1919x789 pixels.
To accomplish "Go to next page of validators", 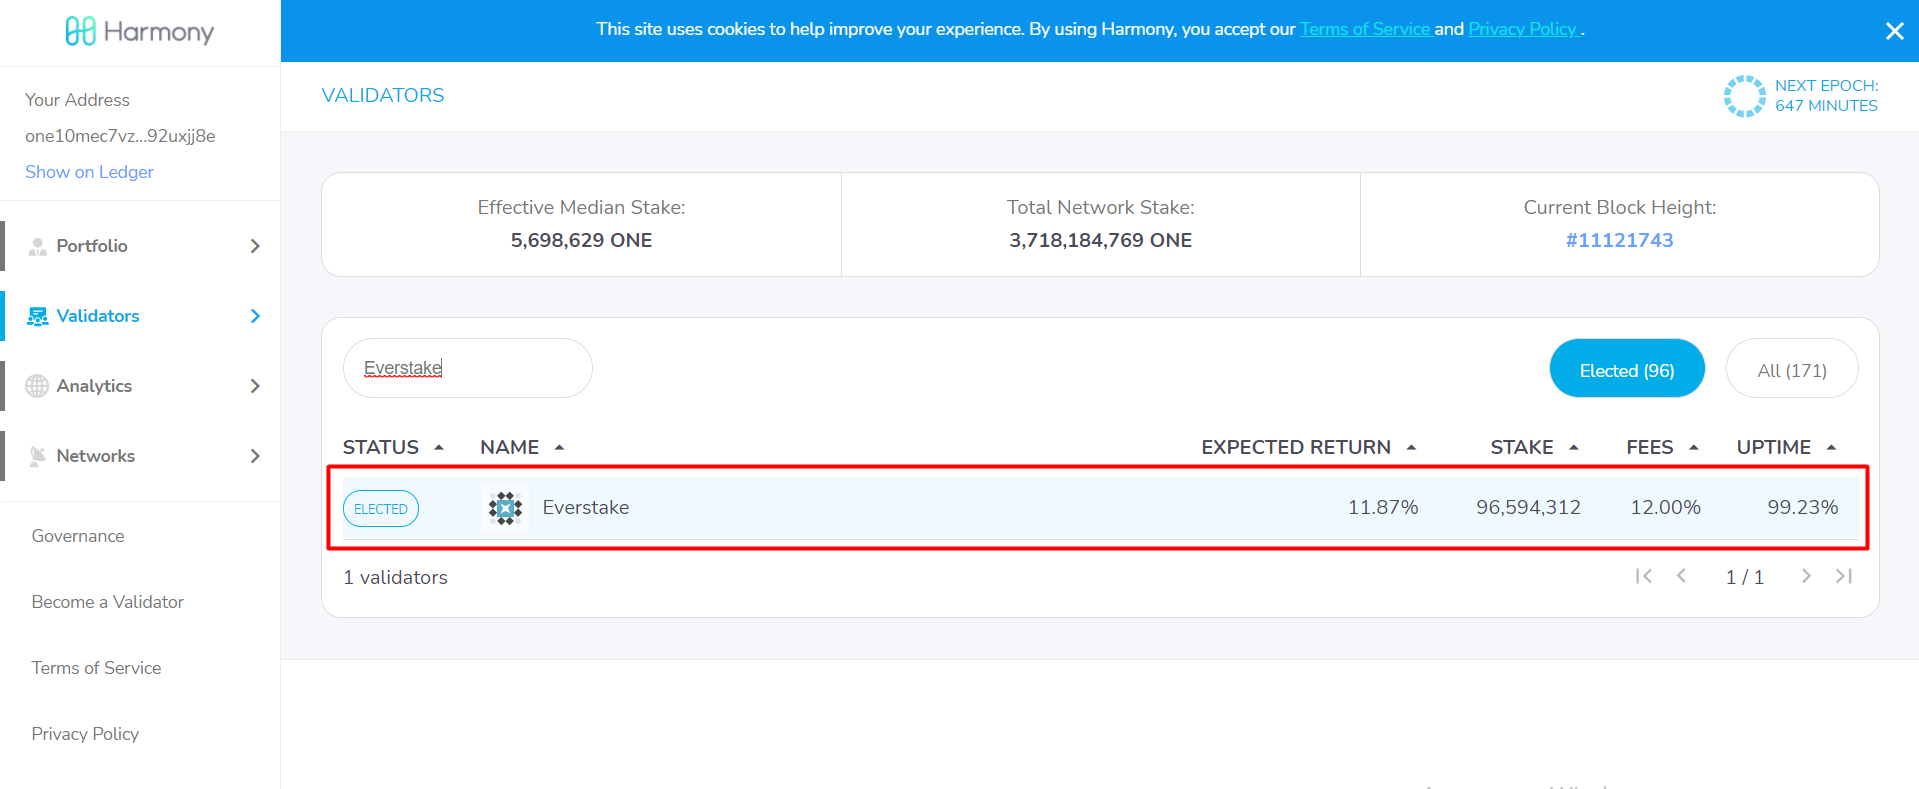I will (1806, 576).
